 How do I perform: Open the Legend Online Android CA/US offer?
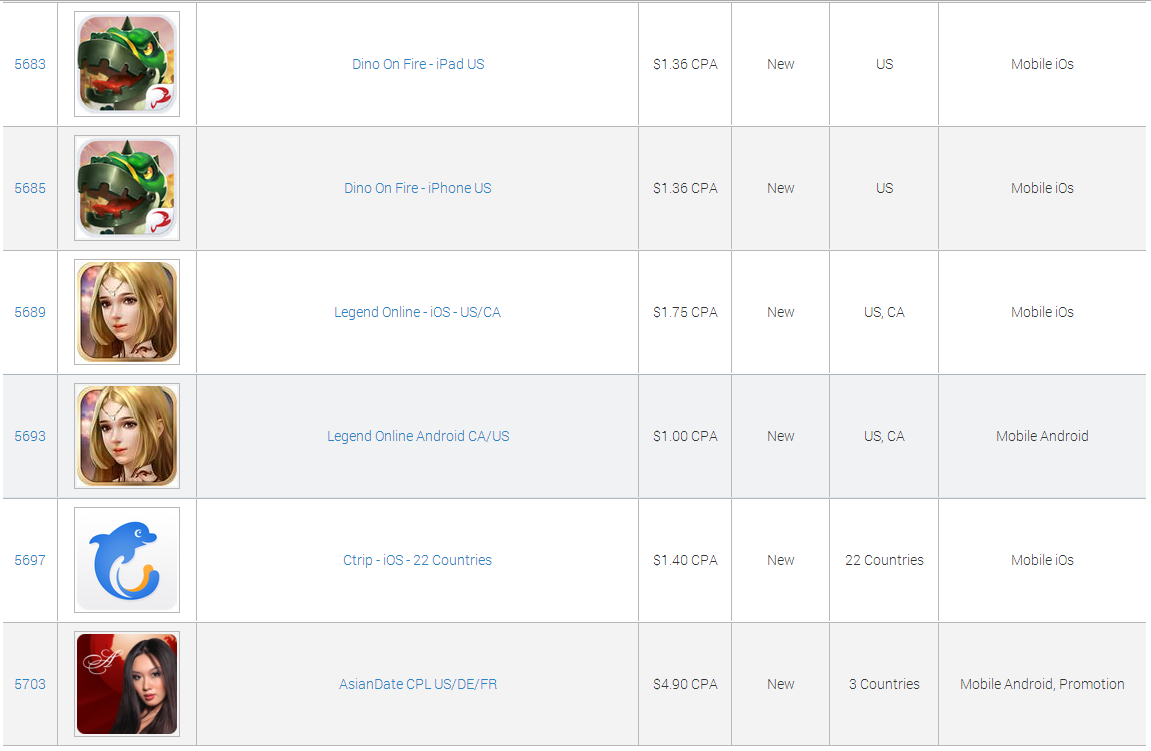click(x=418, y=436)
